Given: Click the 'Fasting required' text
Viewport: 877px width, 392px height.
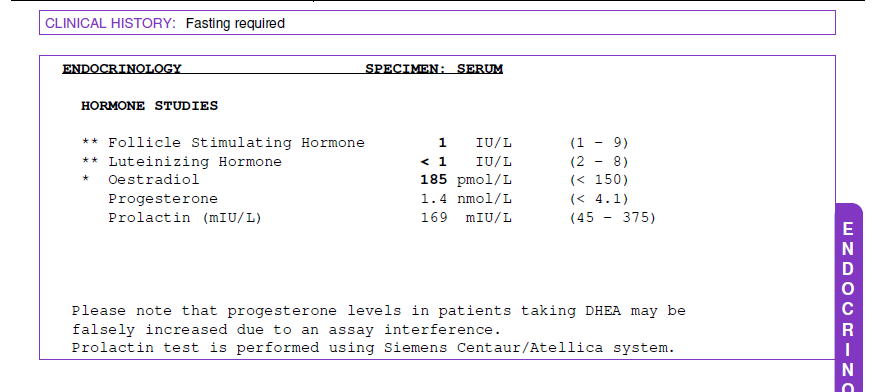Looking at the screenshot, I should [235, 23].
